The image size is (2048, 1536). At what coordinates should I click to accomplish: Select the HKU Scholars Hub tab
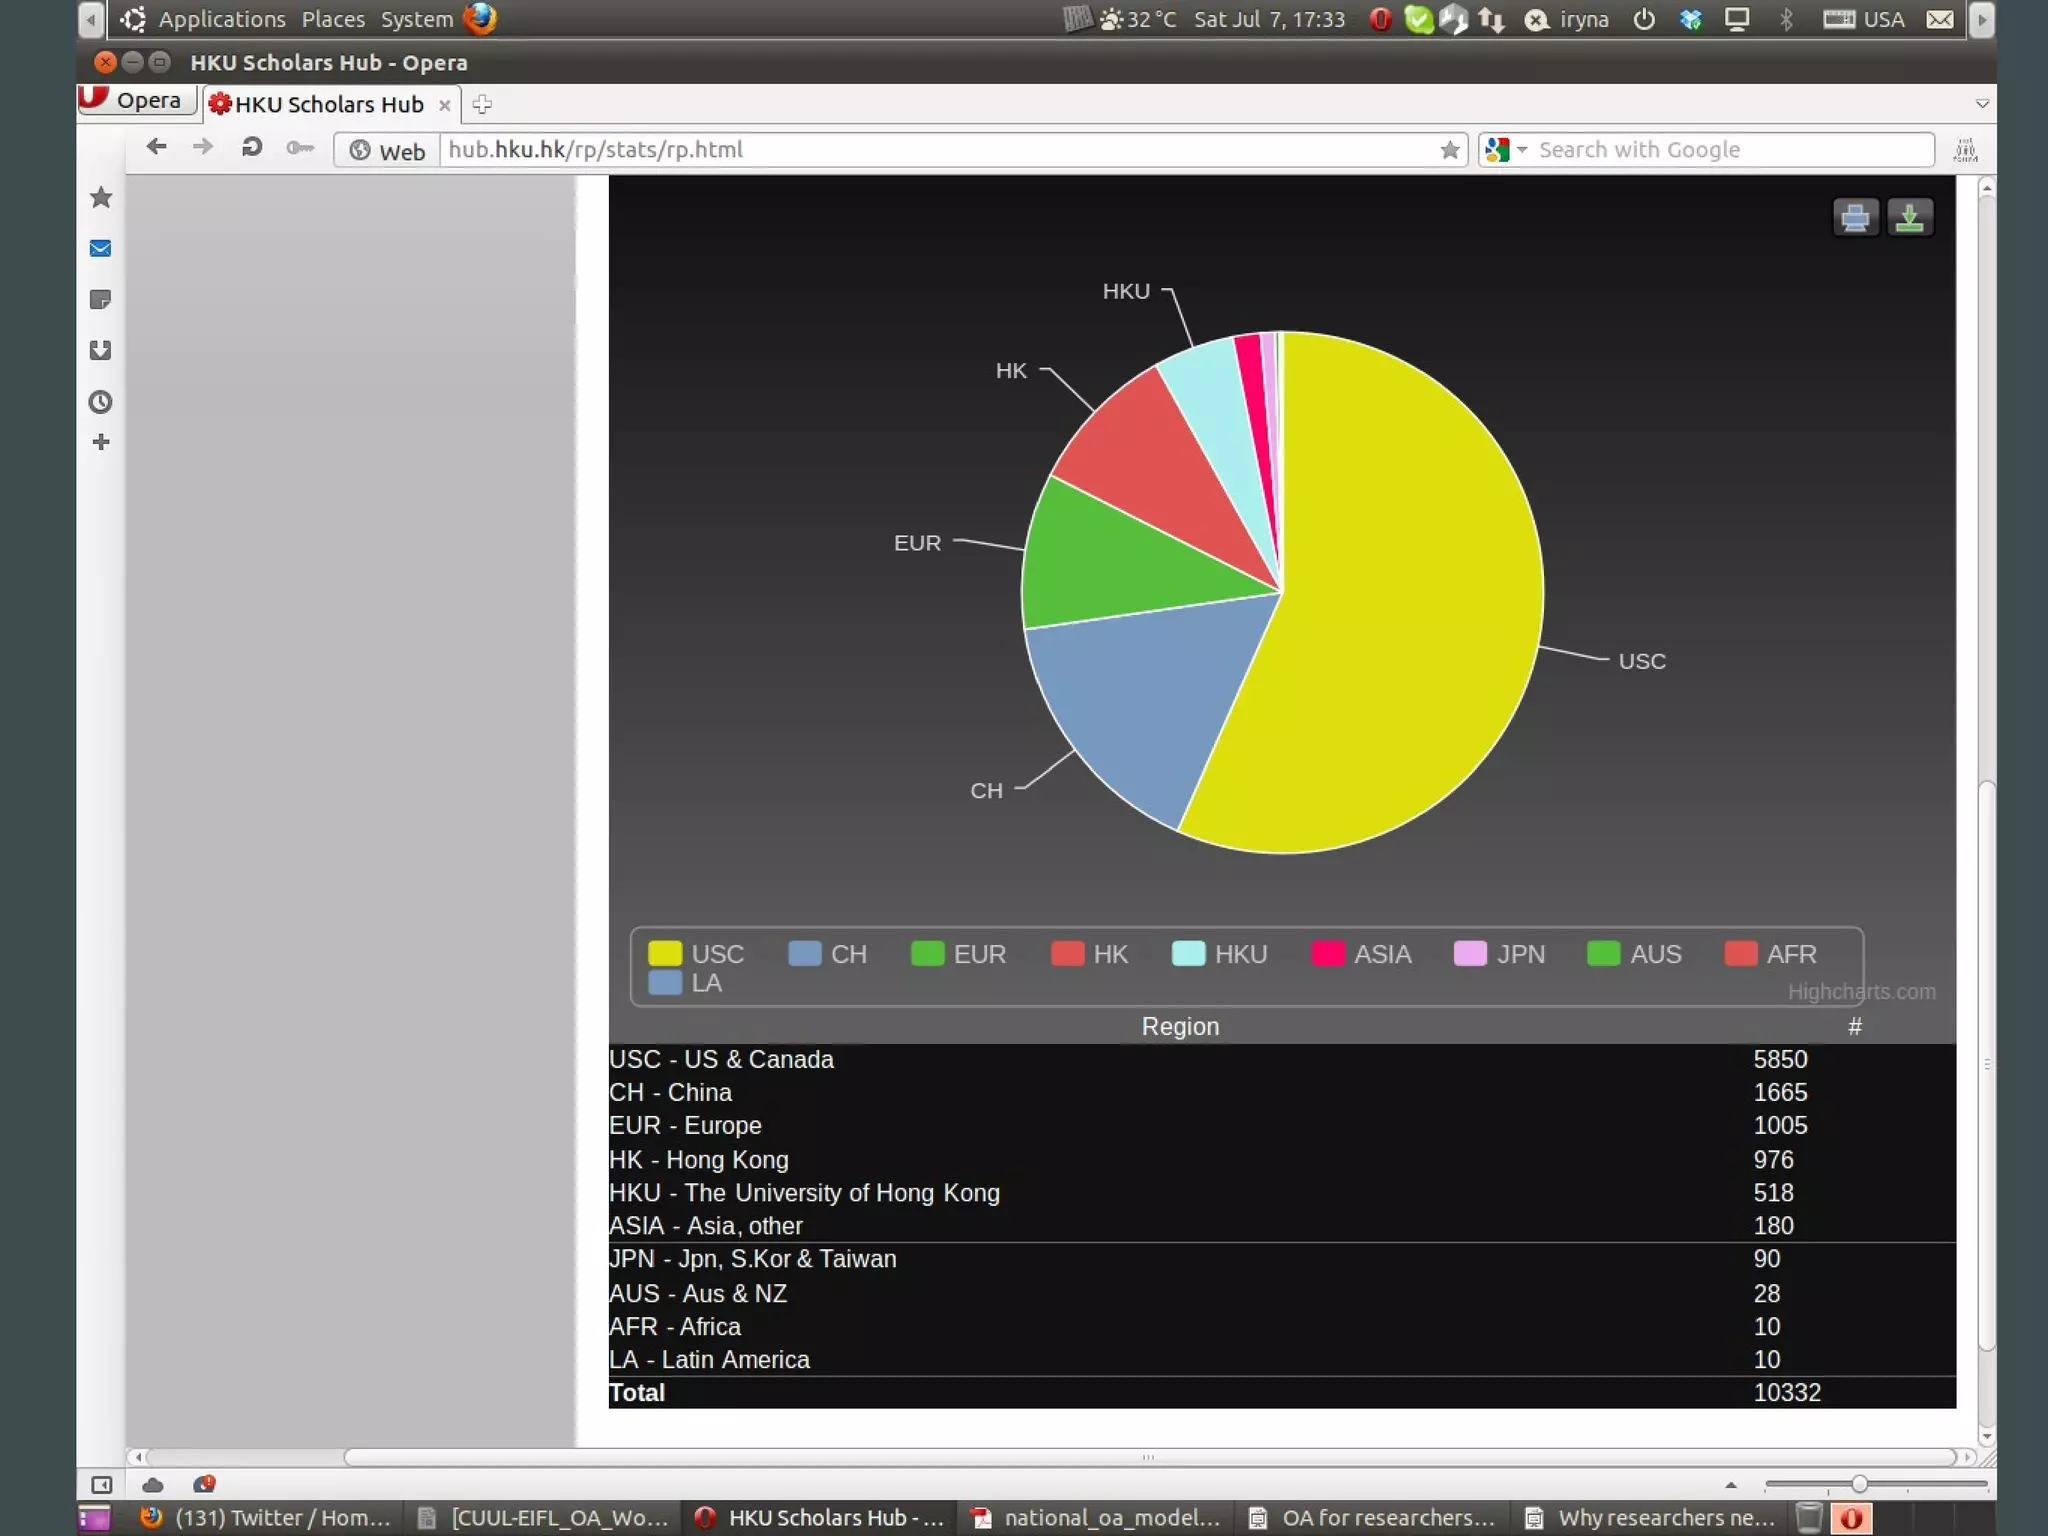328,104
